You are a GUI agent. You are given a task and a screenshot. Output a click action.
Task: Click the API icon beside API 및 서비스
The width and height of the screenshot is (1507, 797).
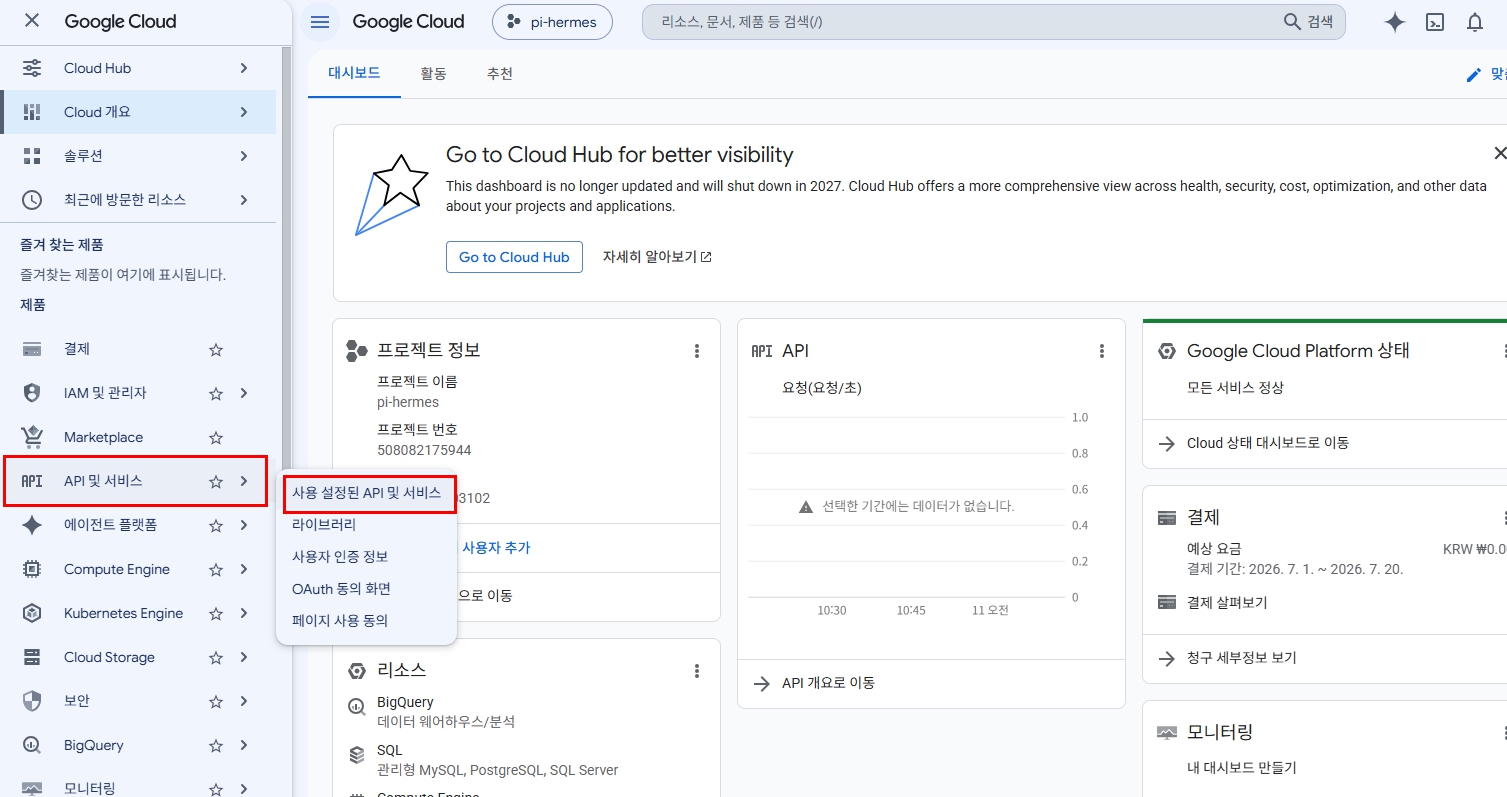[x=32, y=481]
